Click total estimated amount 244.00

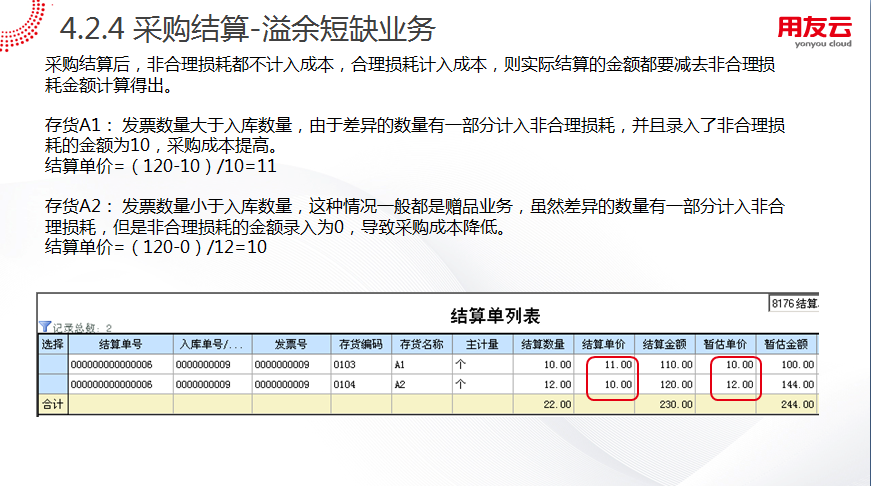[786, 404]
